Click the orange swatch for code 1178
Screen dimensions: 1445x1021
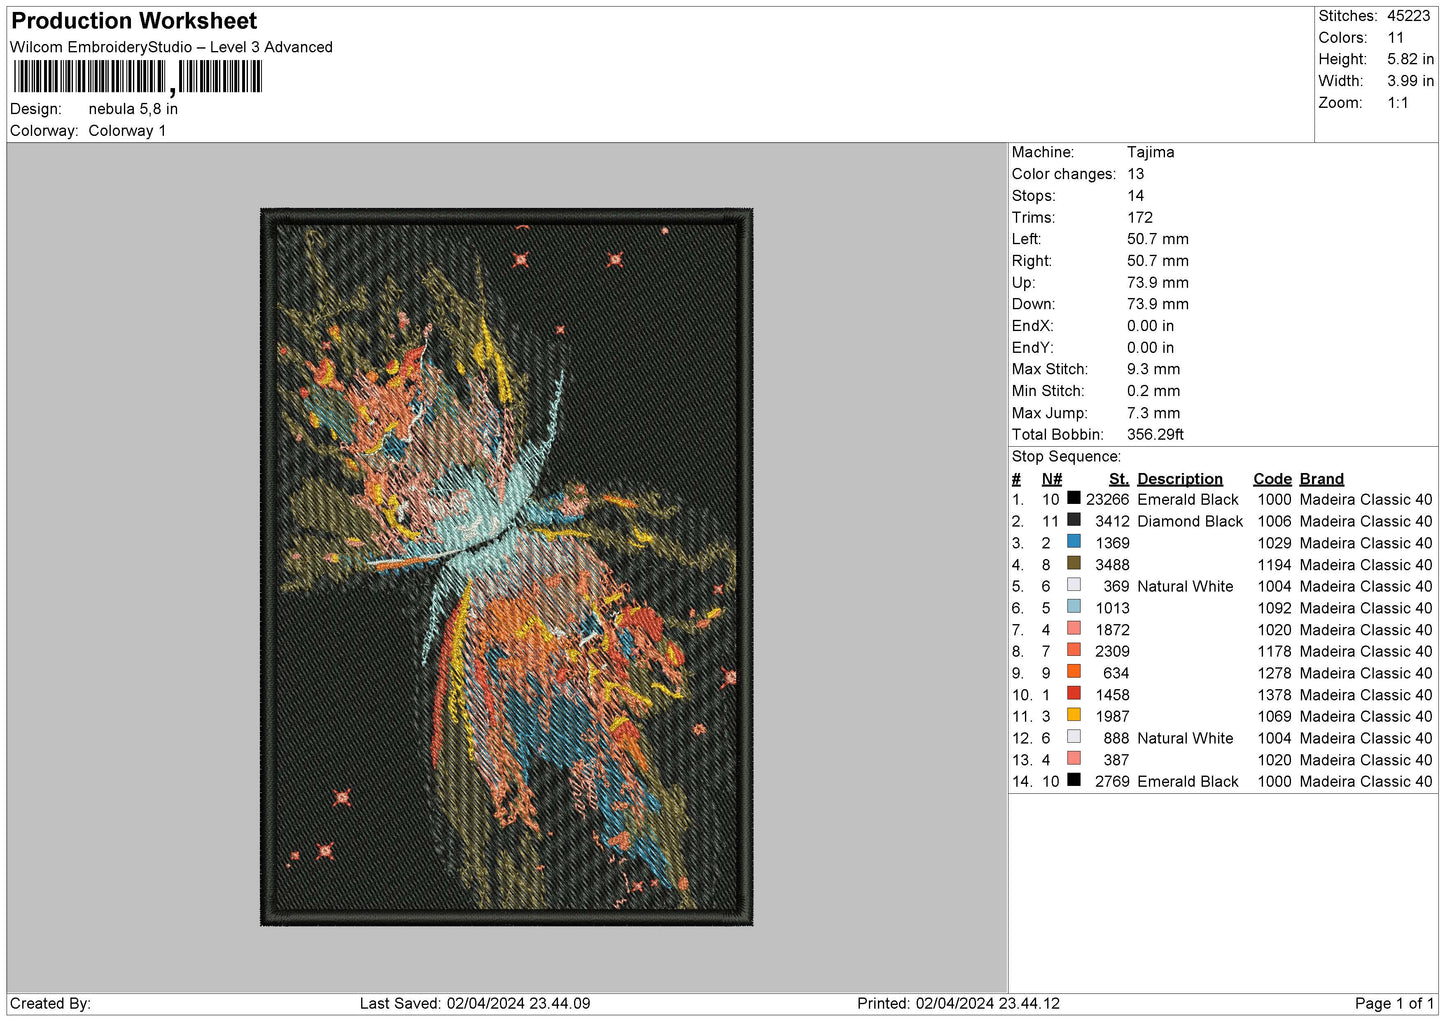coord(1074,650)
